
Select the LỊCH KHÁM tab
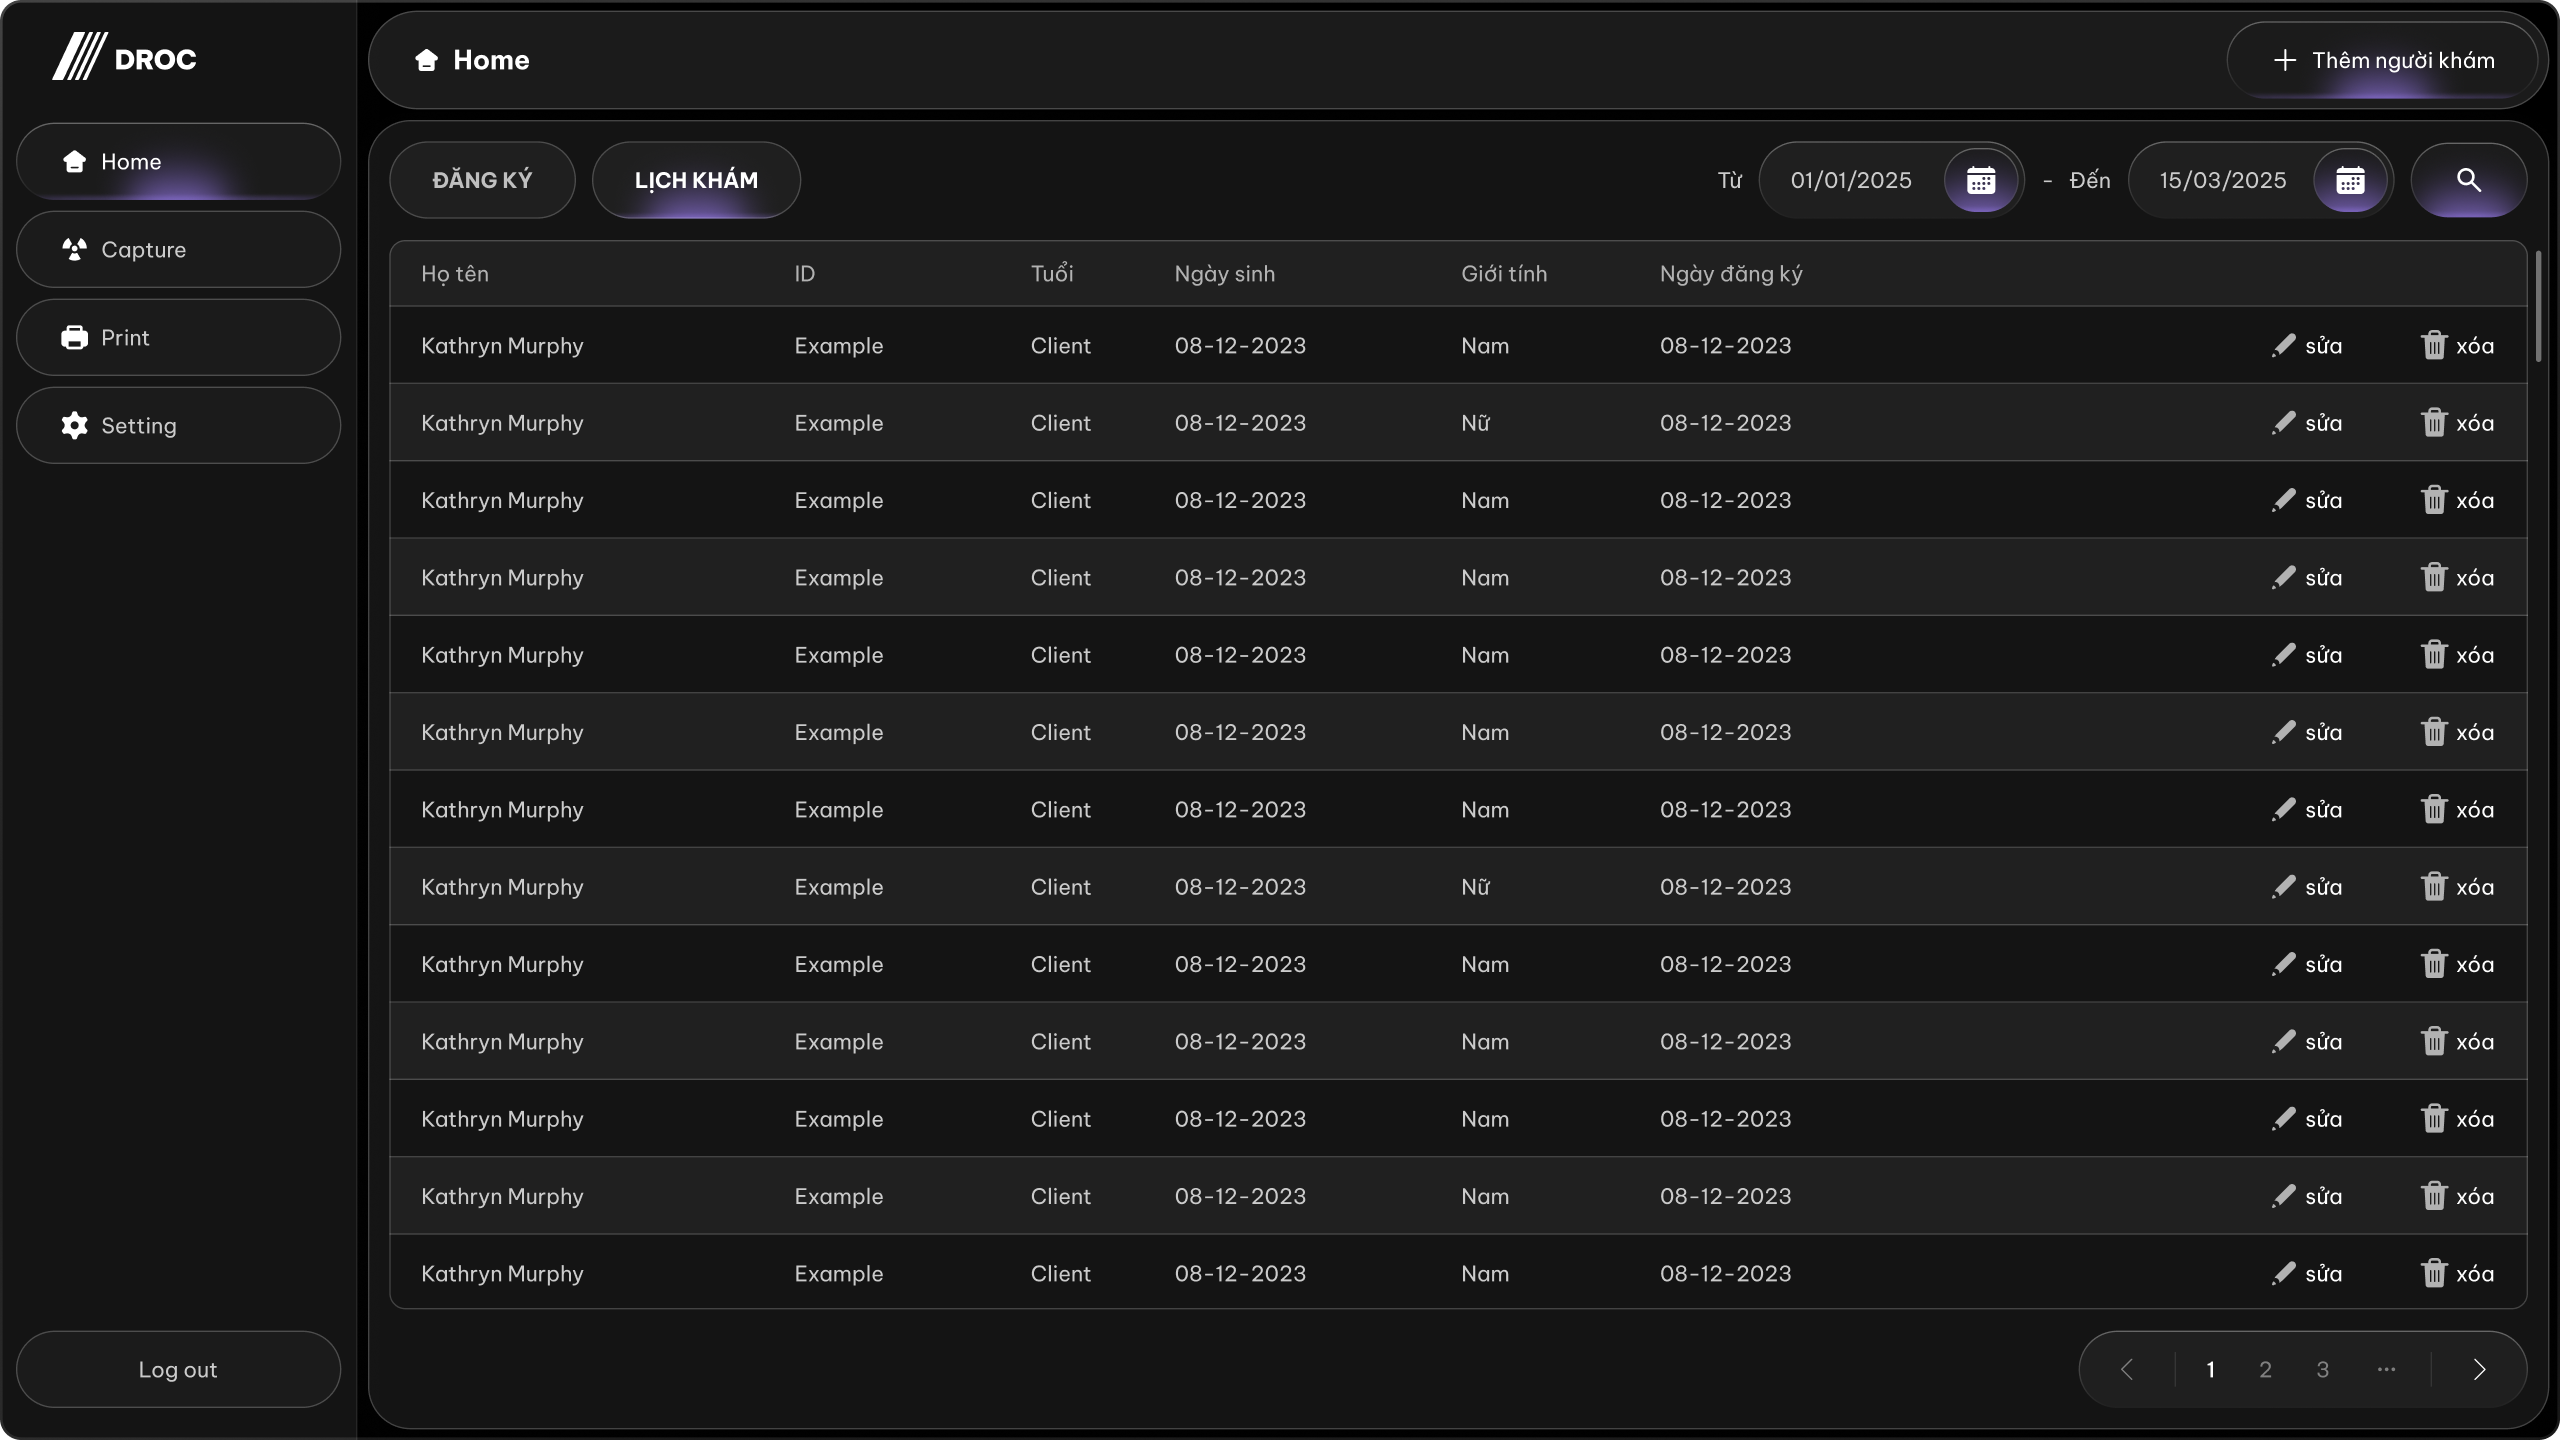point(696,180)
